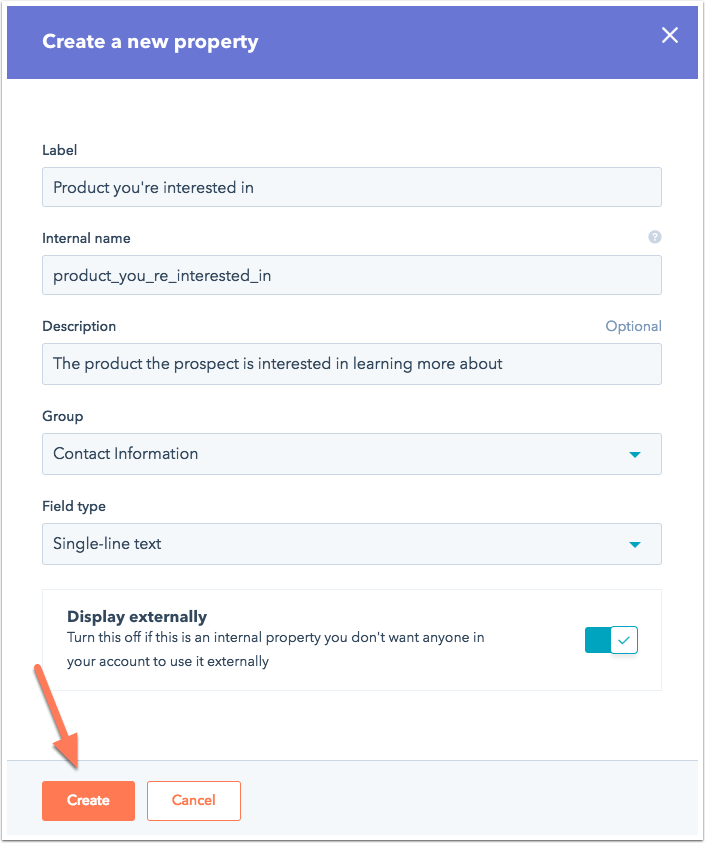Click the Display externally heading

[x=137, y=617]
